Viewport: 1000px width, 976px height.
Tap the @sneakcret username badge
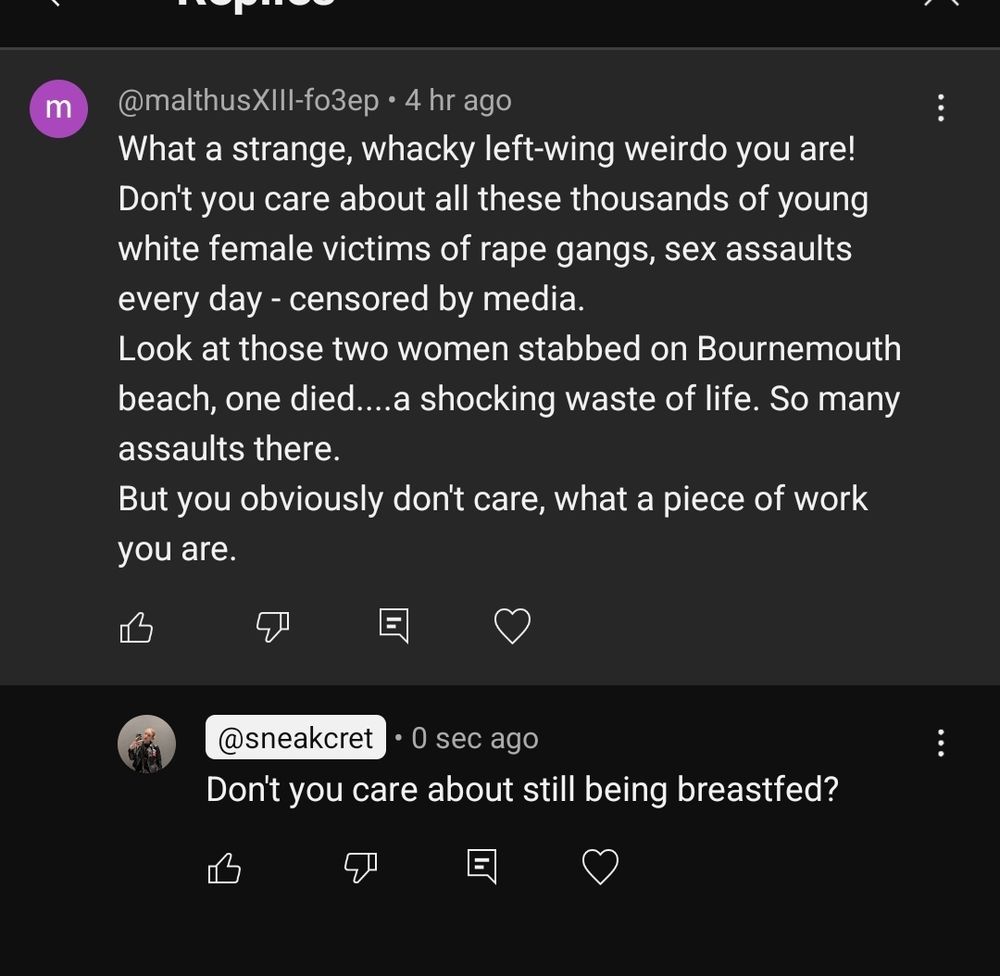coord(295,738)
